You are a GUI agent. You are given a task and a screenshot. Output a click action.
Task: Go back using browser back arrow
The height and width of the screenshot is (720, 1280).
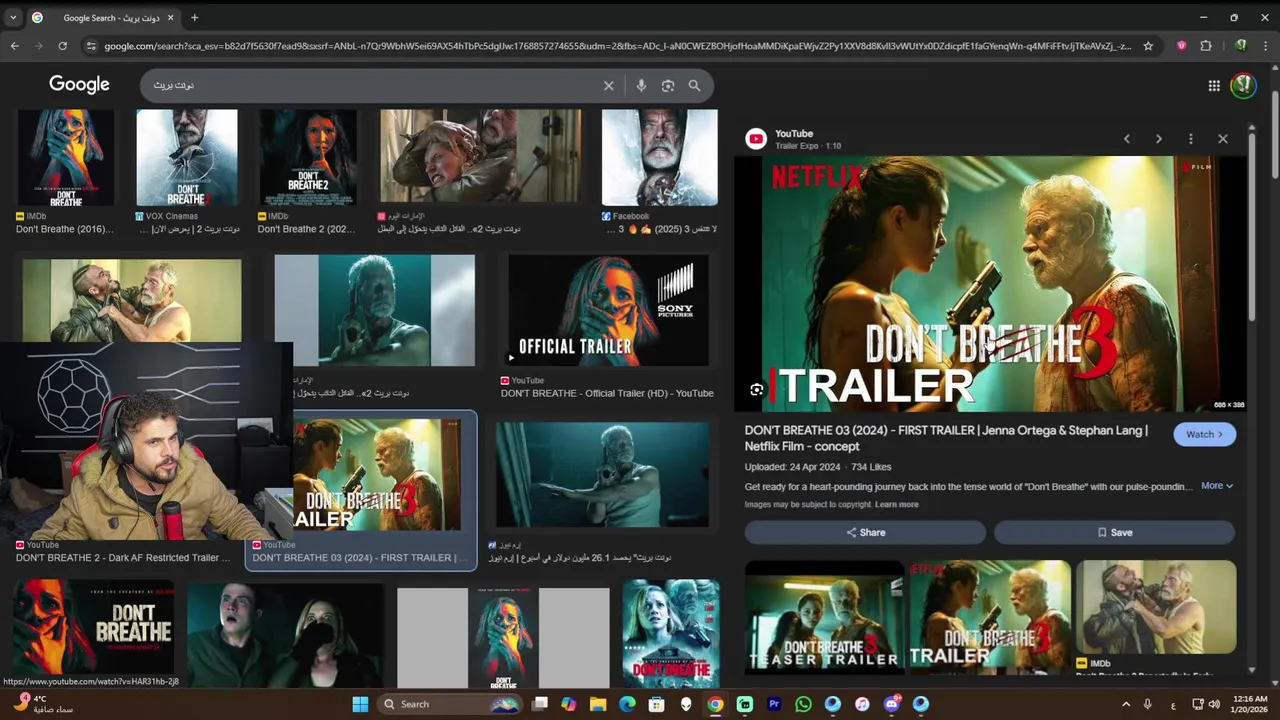(14, 46)
